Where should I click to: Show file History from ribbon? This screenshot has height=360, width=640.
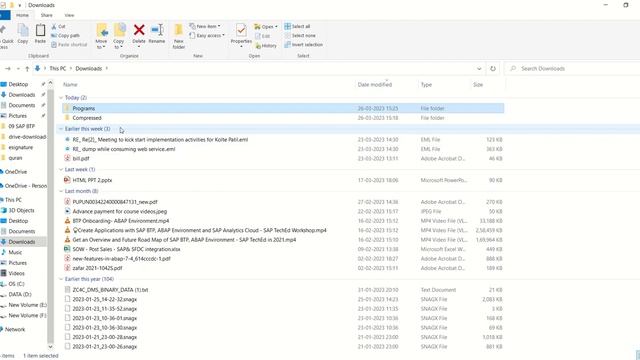266,45
